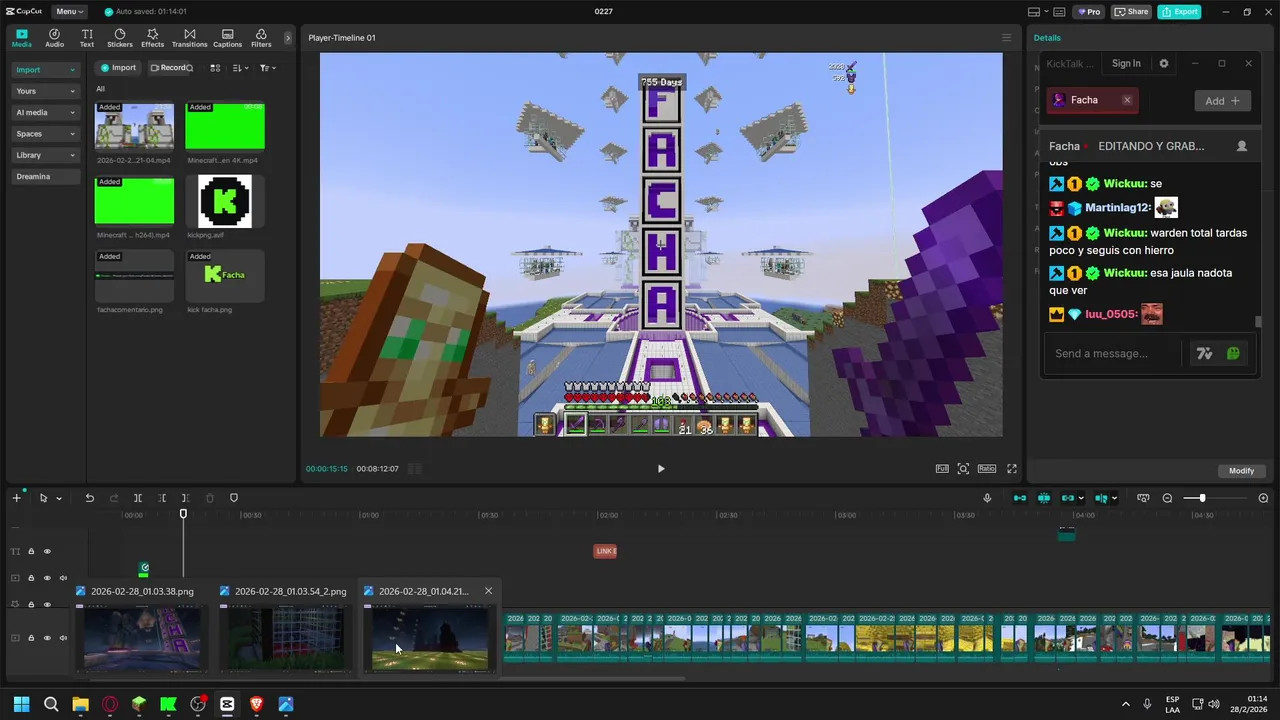Open KickTalk settings gear

1163,63
